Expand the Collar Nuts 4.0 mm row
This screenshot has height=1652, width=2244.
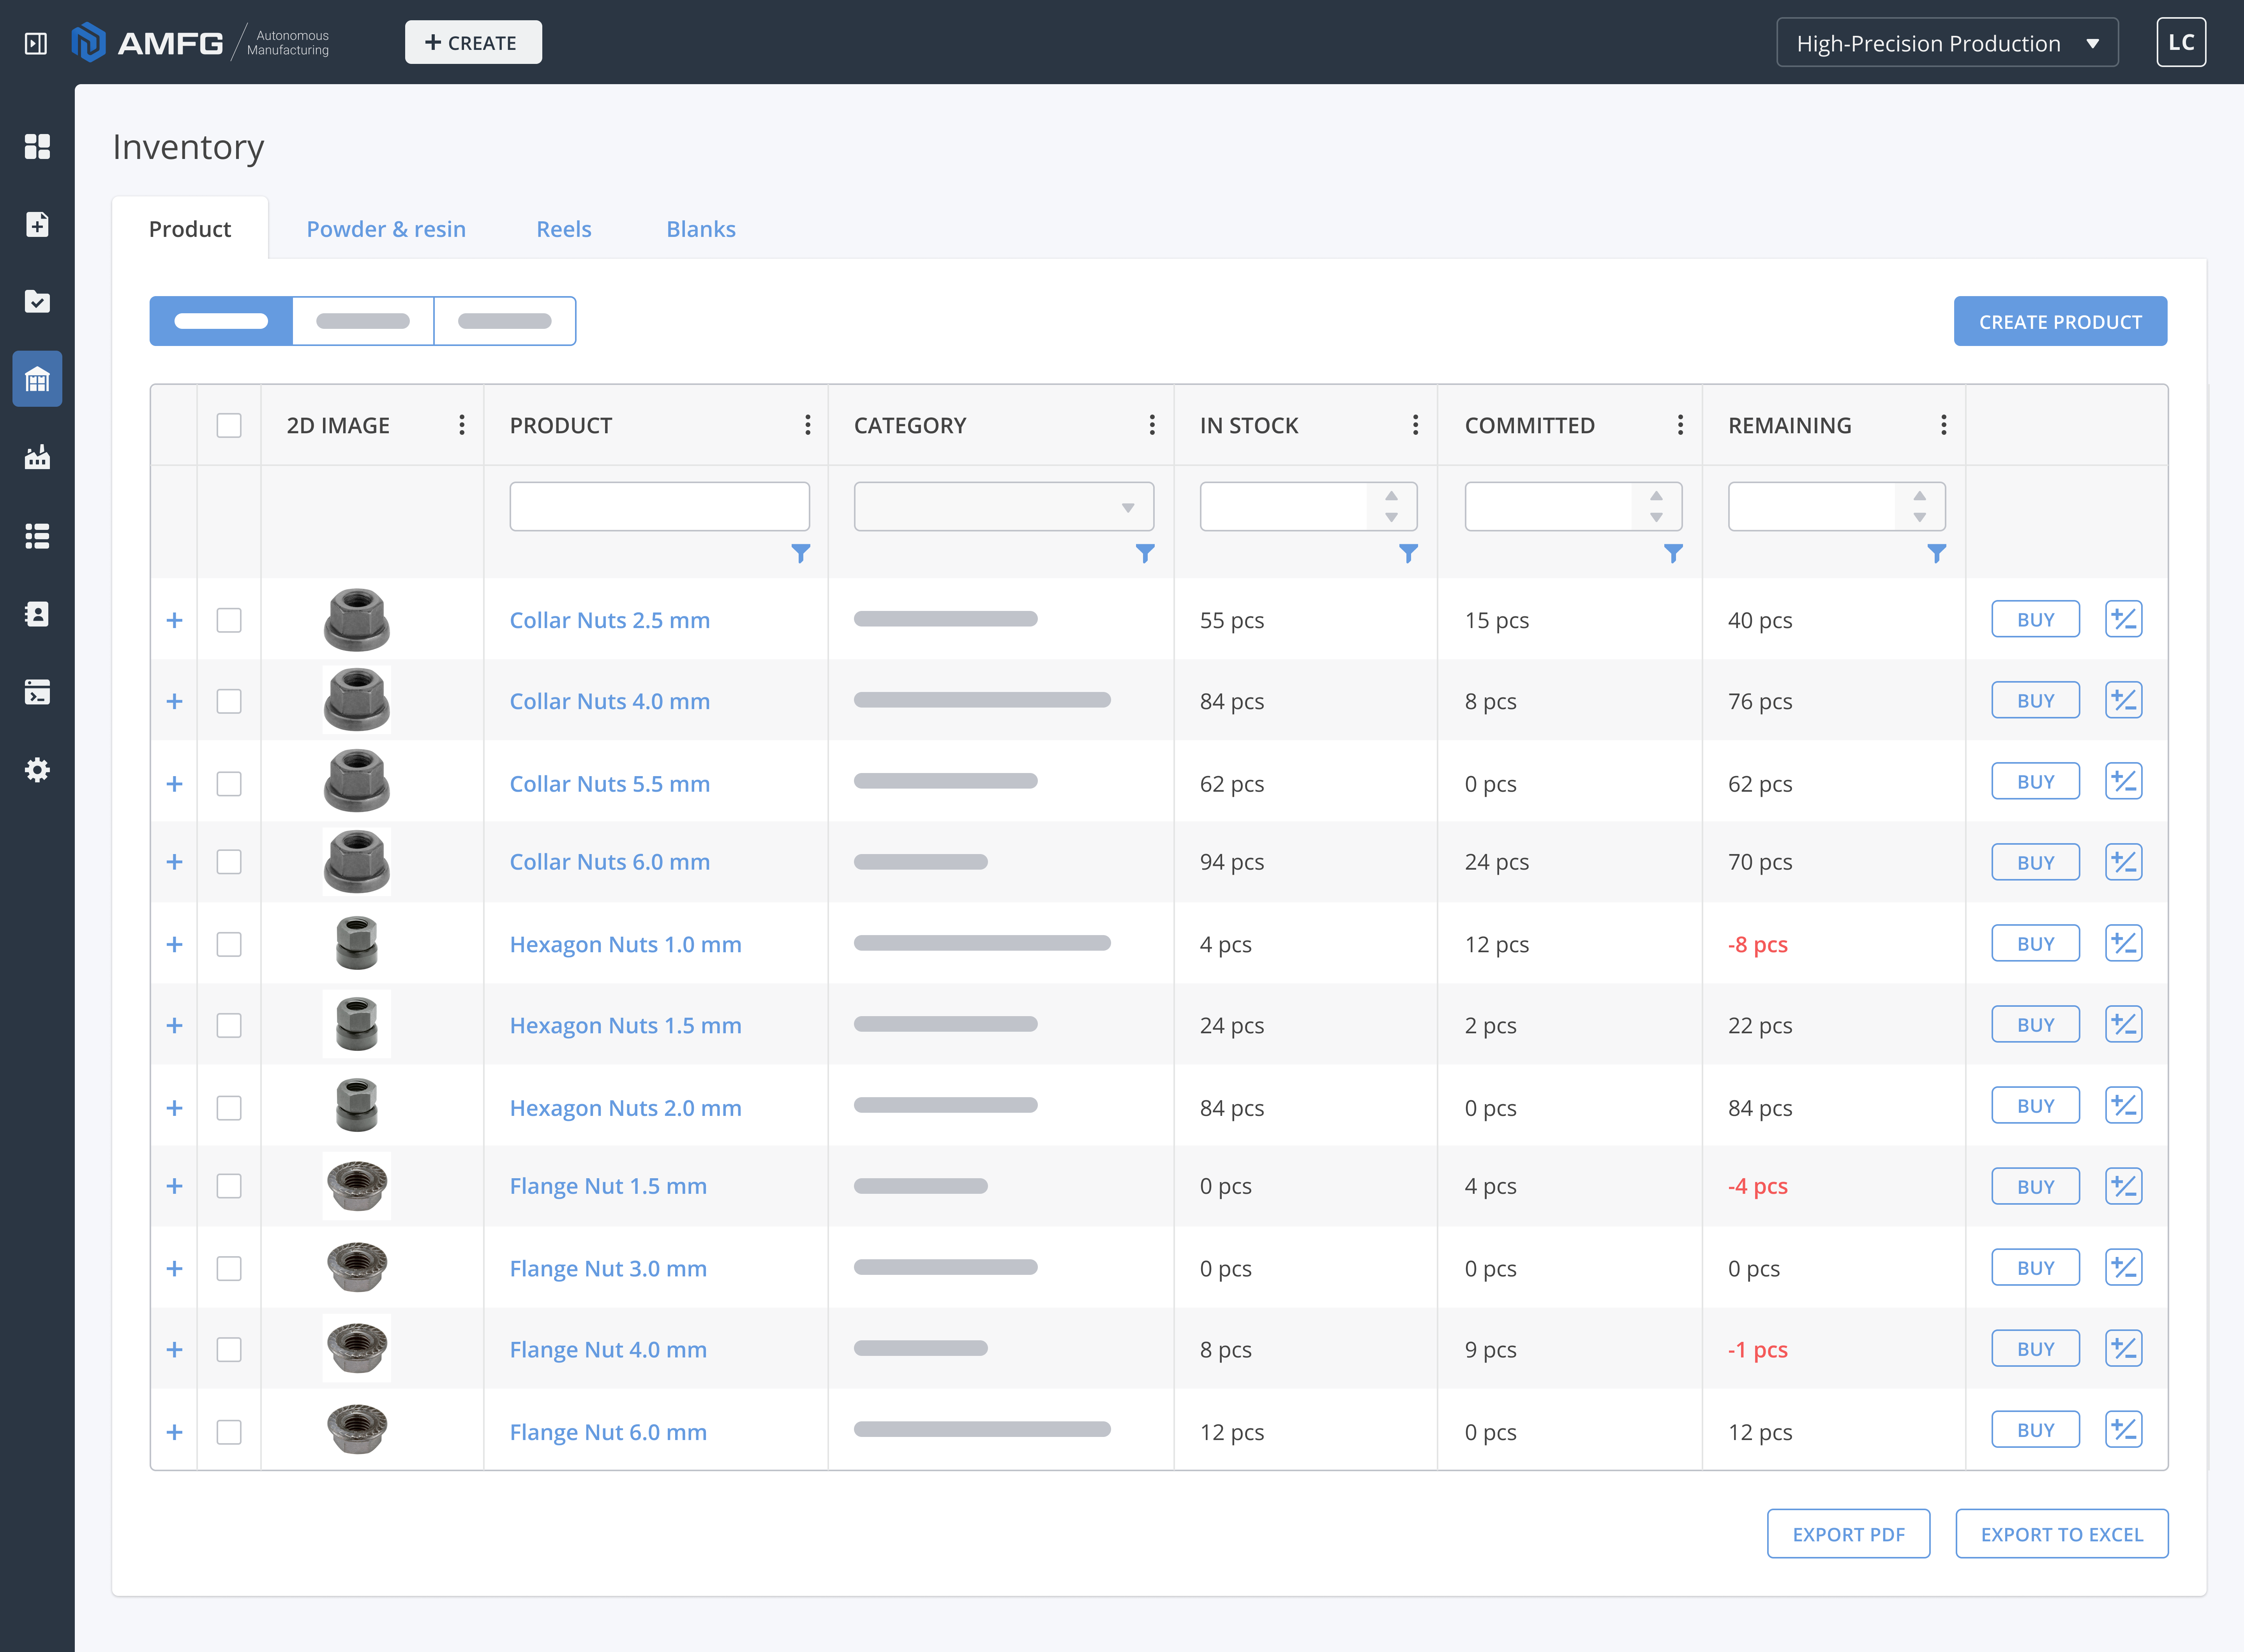tap(174, 701)
